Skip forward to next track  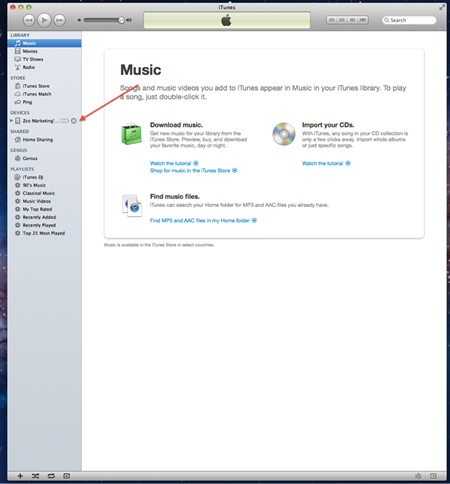tap(59, 20)
